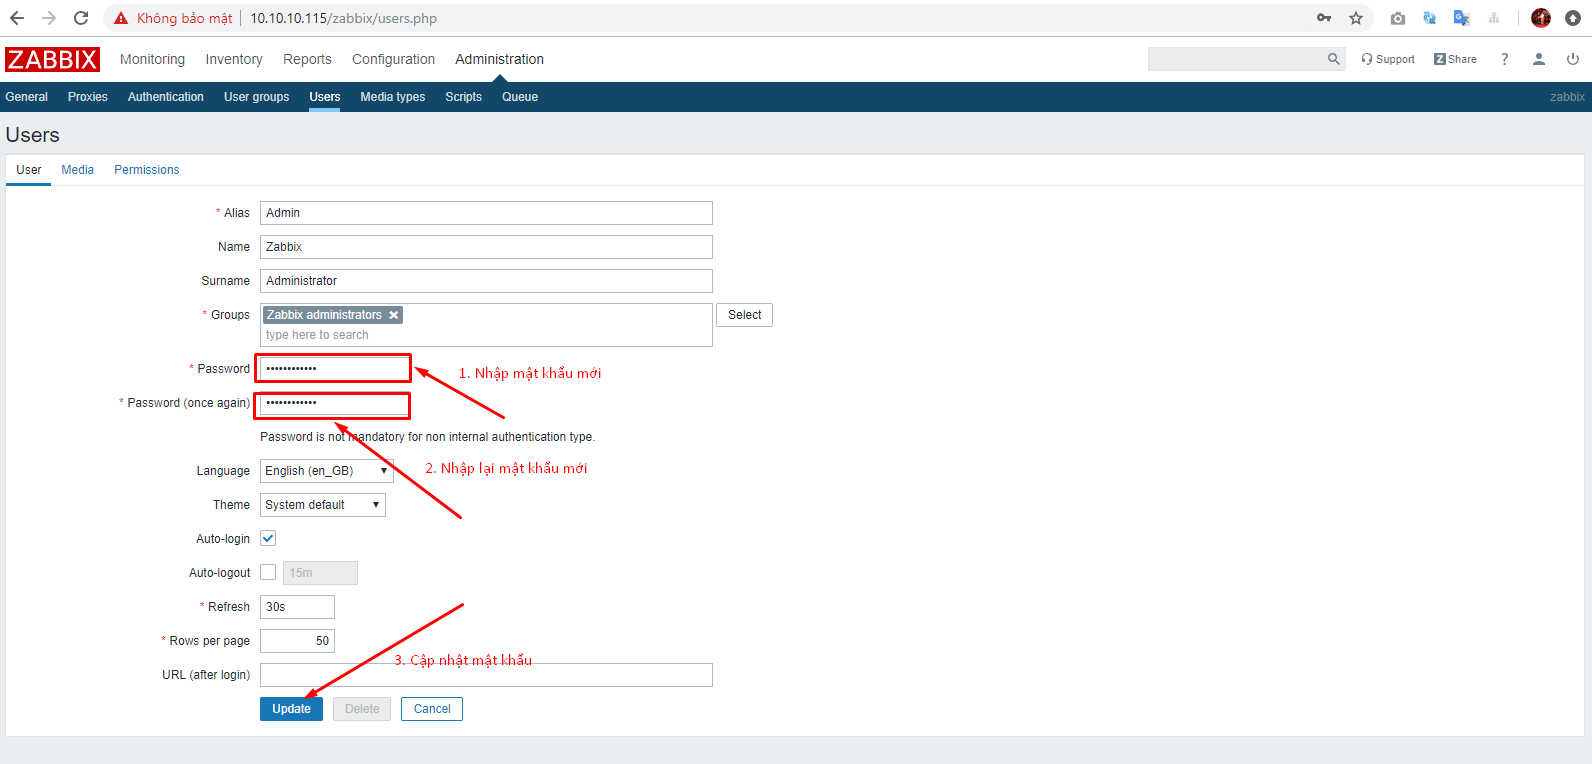Go to the Authentication submenu
The image size is (1592, 764).
coord(166,97)
